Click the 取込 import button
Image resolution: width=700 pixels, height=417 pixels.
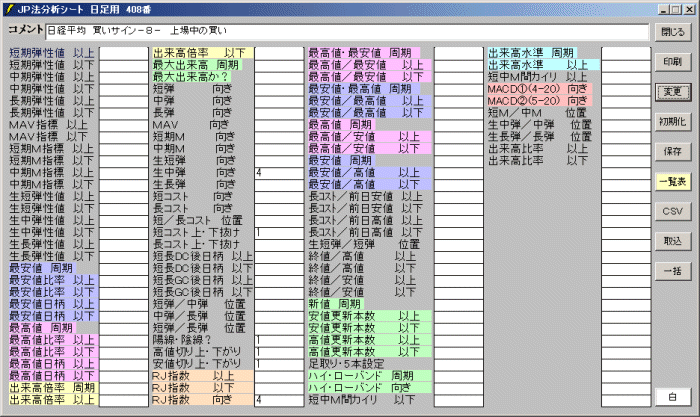(x=672, y=241)
